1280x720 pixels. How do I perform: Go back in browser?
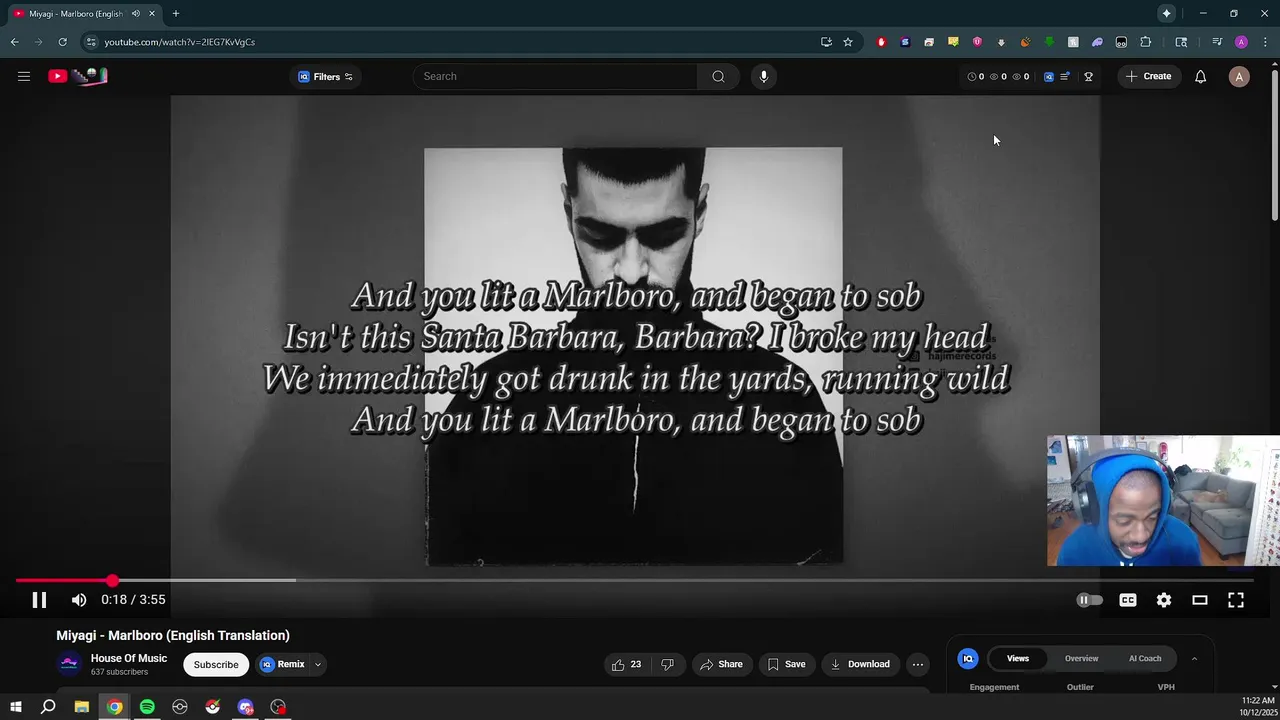pyautogui.click(x=14, y=42)
